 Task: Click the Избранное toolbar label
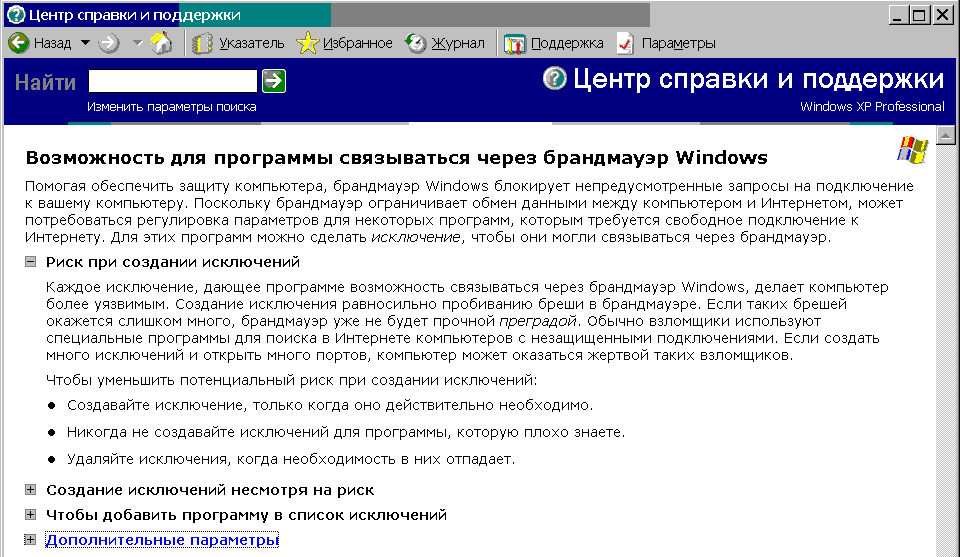click(x=358, y=43)
